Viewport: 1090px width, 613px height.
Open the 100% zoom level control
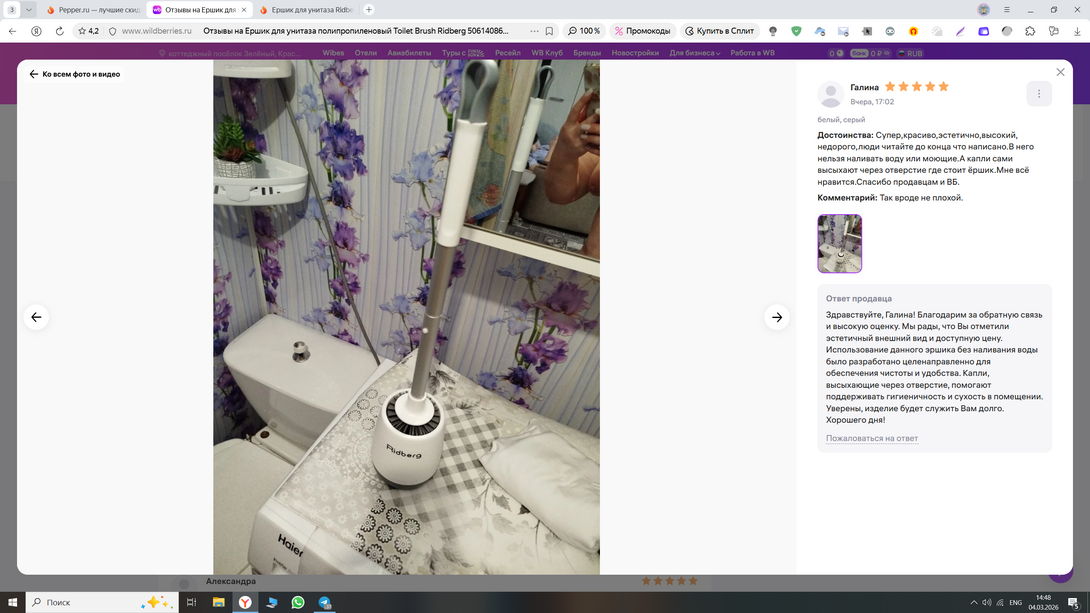pyautogui.click(x=584, y=31)
